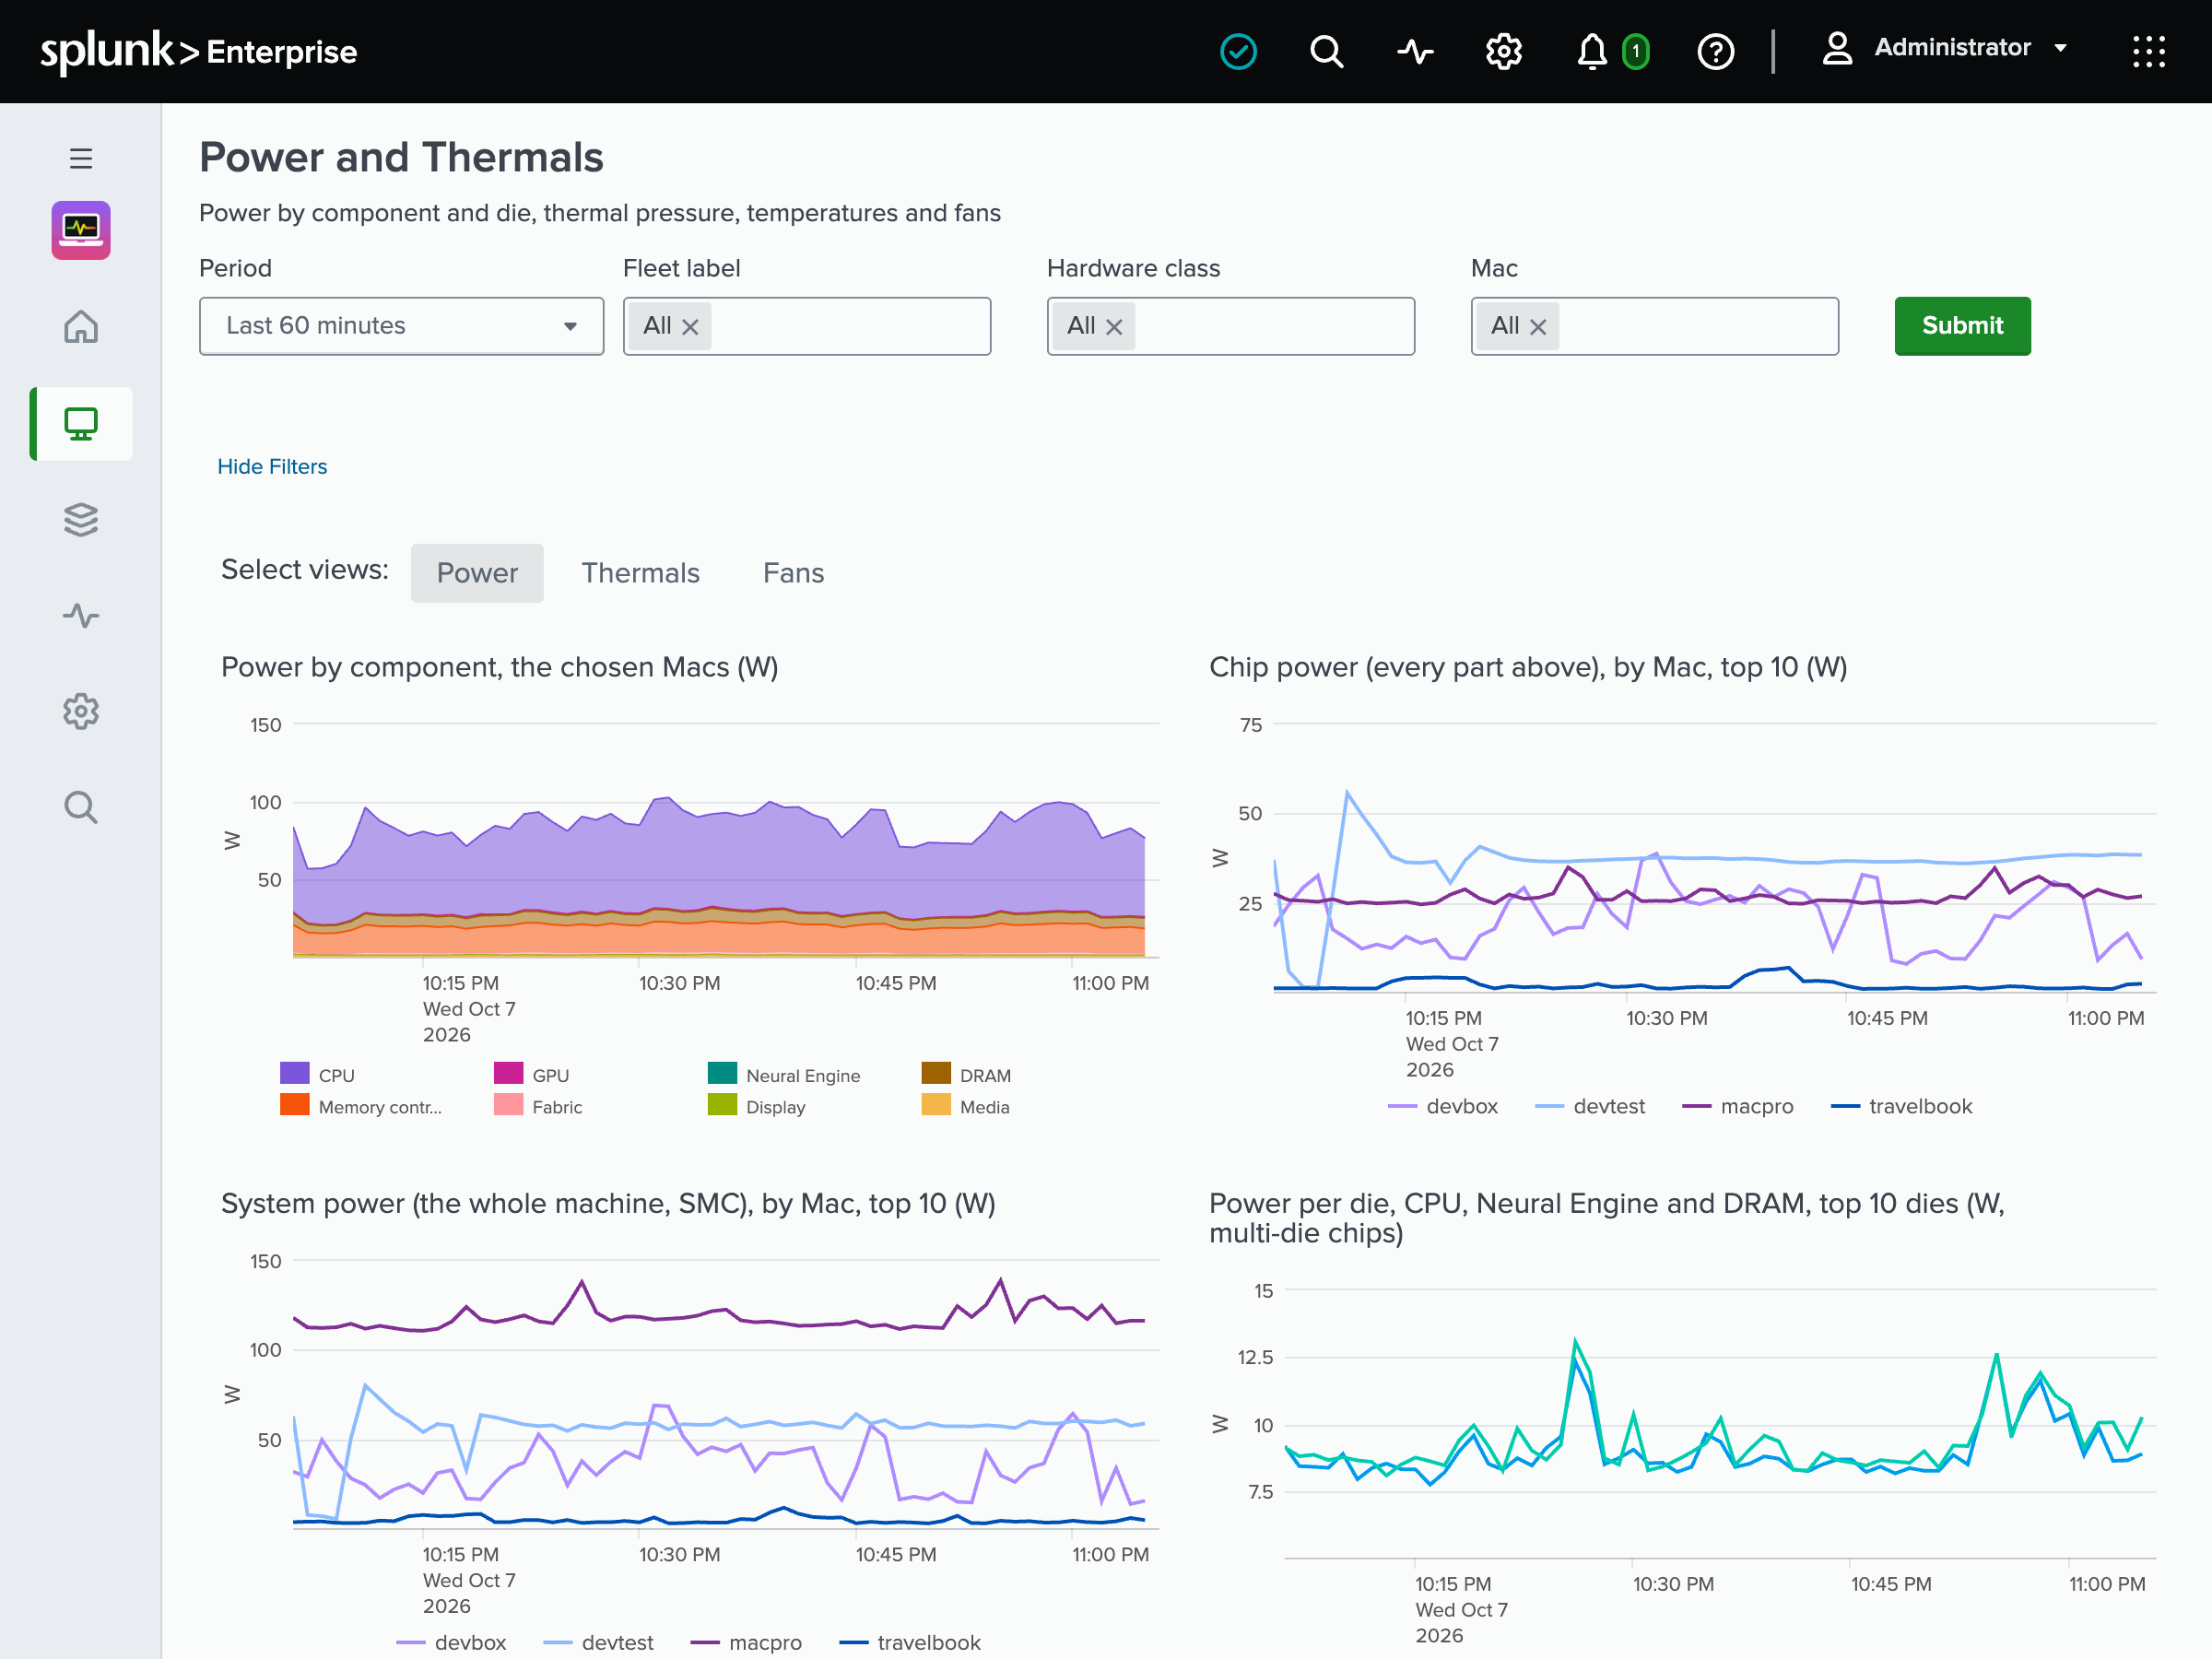Remove the All tag from Mac filter
The height and width of the screenshot is (1659, 2212).
(x=1538, y=327)
